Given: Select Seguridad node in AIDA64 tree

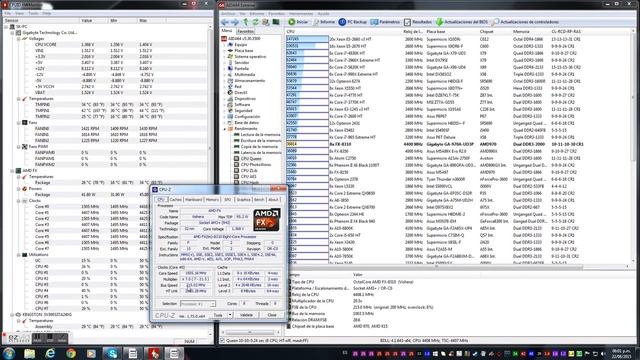Looking at the screenshot, I should [x=240, y=111].
